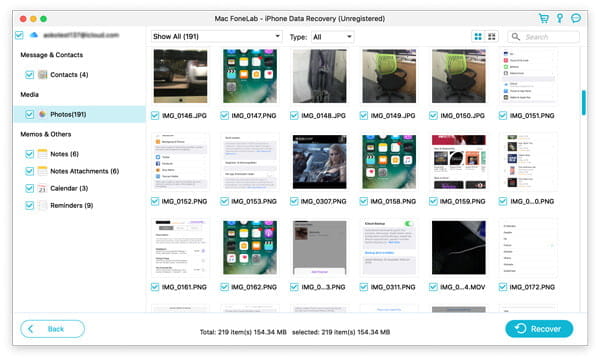This screenshot has width=600, height=360.
Task: Click the iCloud account cloud icon
Action: (x=34, y=35)
